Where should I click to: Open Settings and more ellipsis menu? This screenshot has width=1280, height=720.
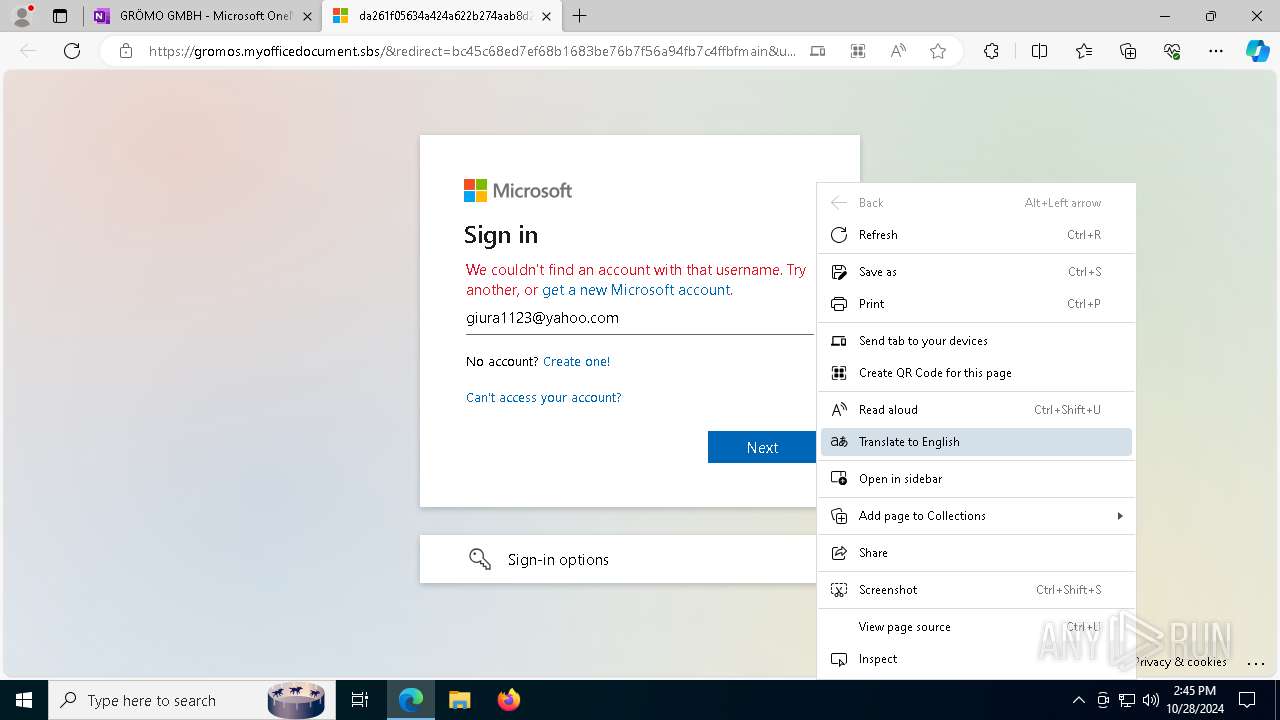tap(1216, 51)
